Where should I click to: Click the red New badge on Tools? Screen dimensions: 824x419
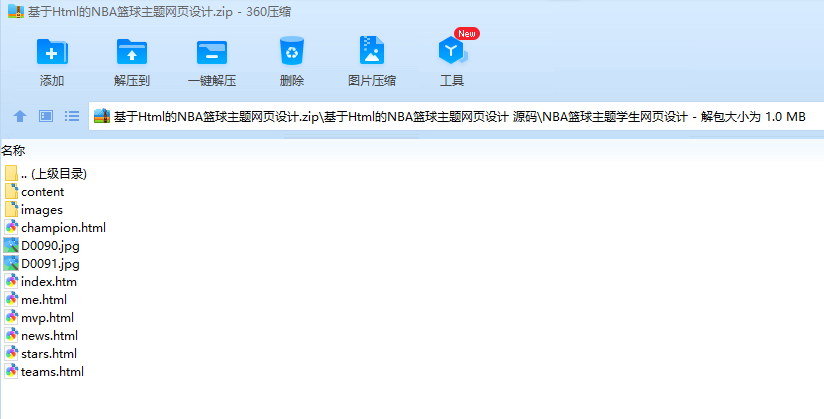coord(467,34)
